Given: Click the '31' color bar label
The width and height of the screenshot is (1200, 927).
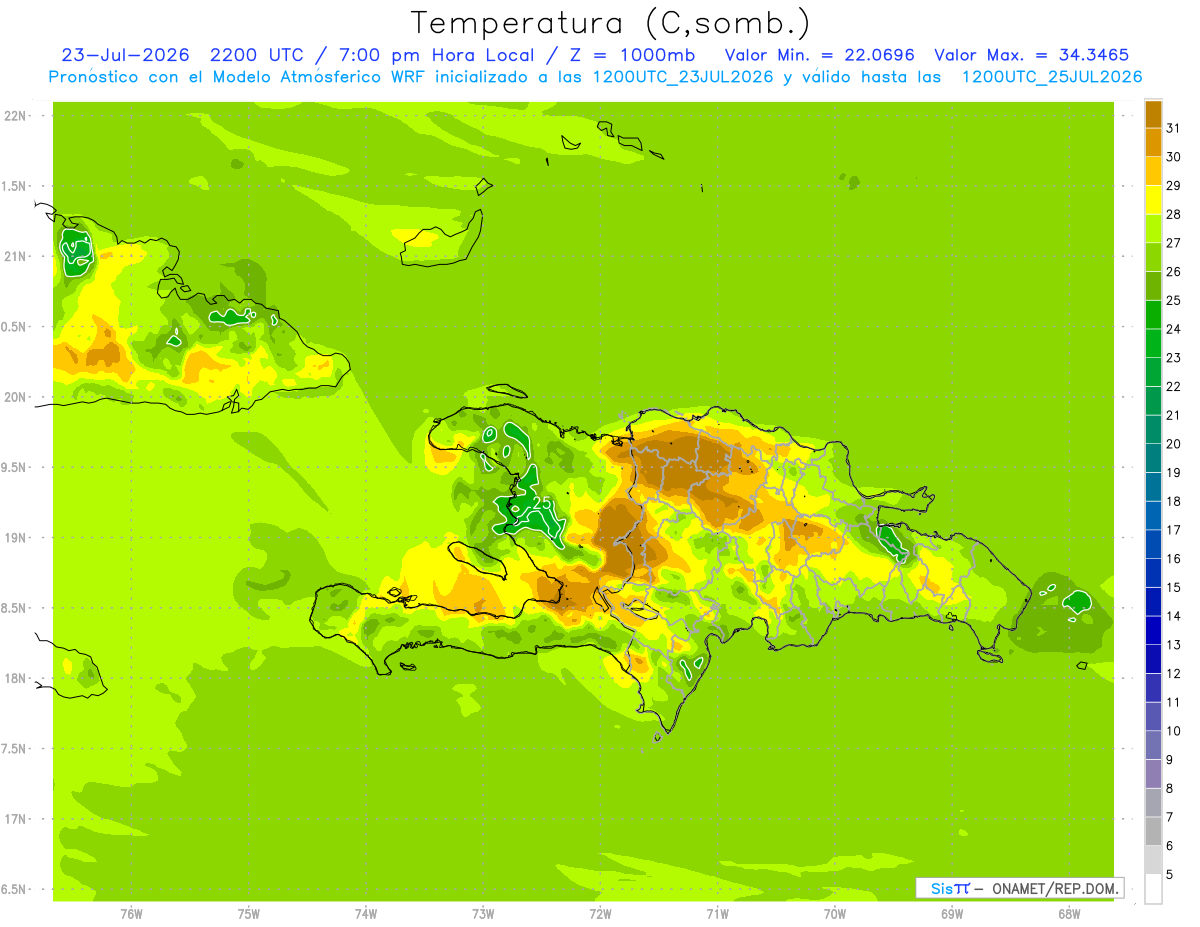Looking at the screenshot, I should point(1173,127).
